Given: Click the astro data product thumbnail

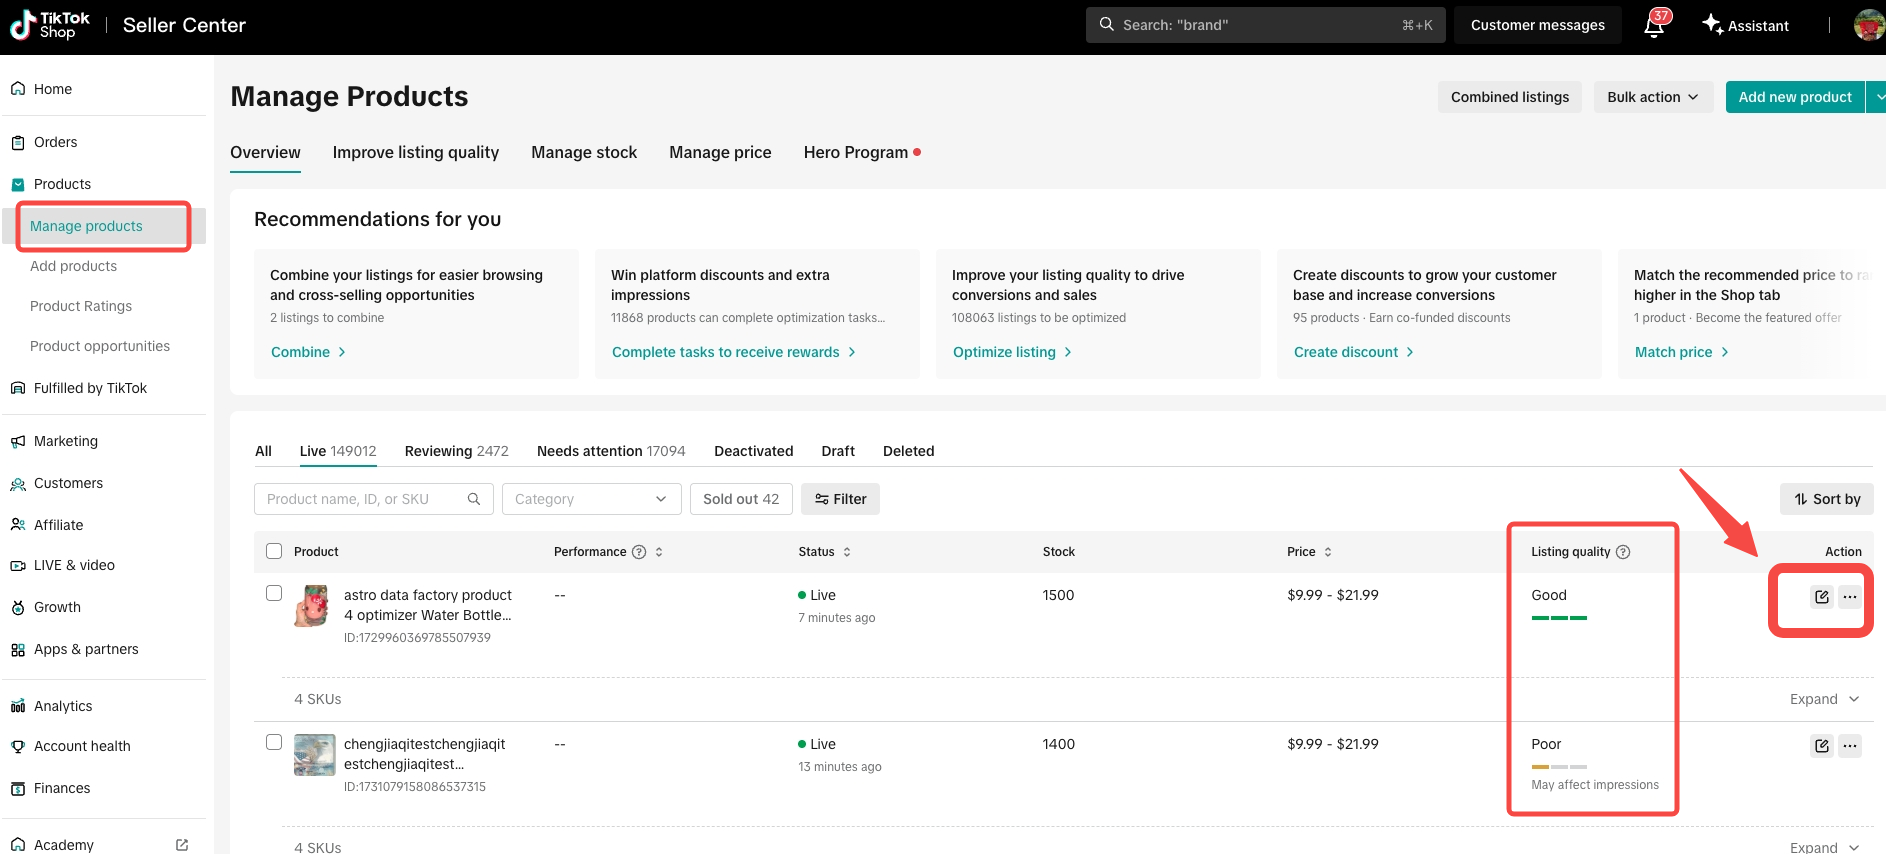Looking at the screenshot, I should (x=313, y=606).
